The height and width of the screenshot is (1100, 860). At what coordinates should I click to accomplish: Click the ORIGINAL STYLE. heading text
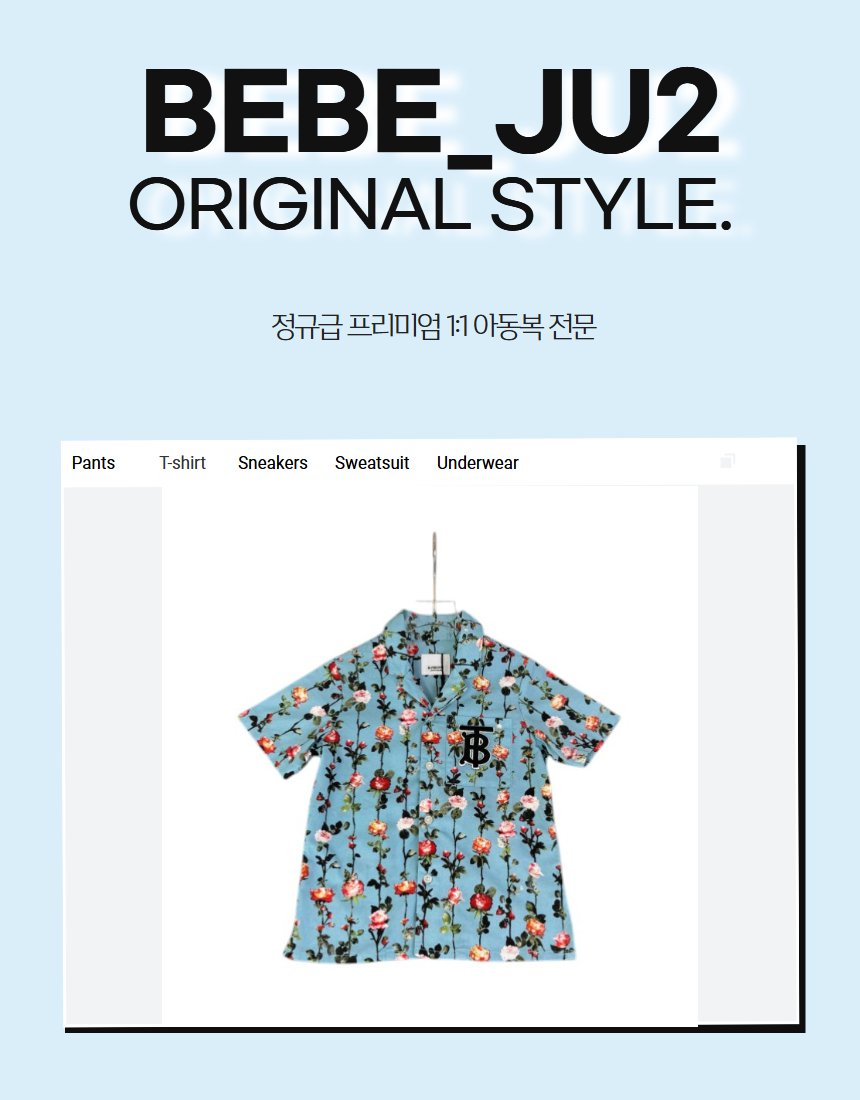point(431,204)
